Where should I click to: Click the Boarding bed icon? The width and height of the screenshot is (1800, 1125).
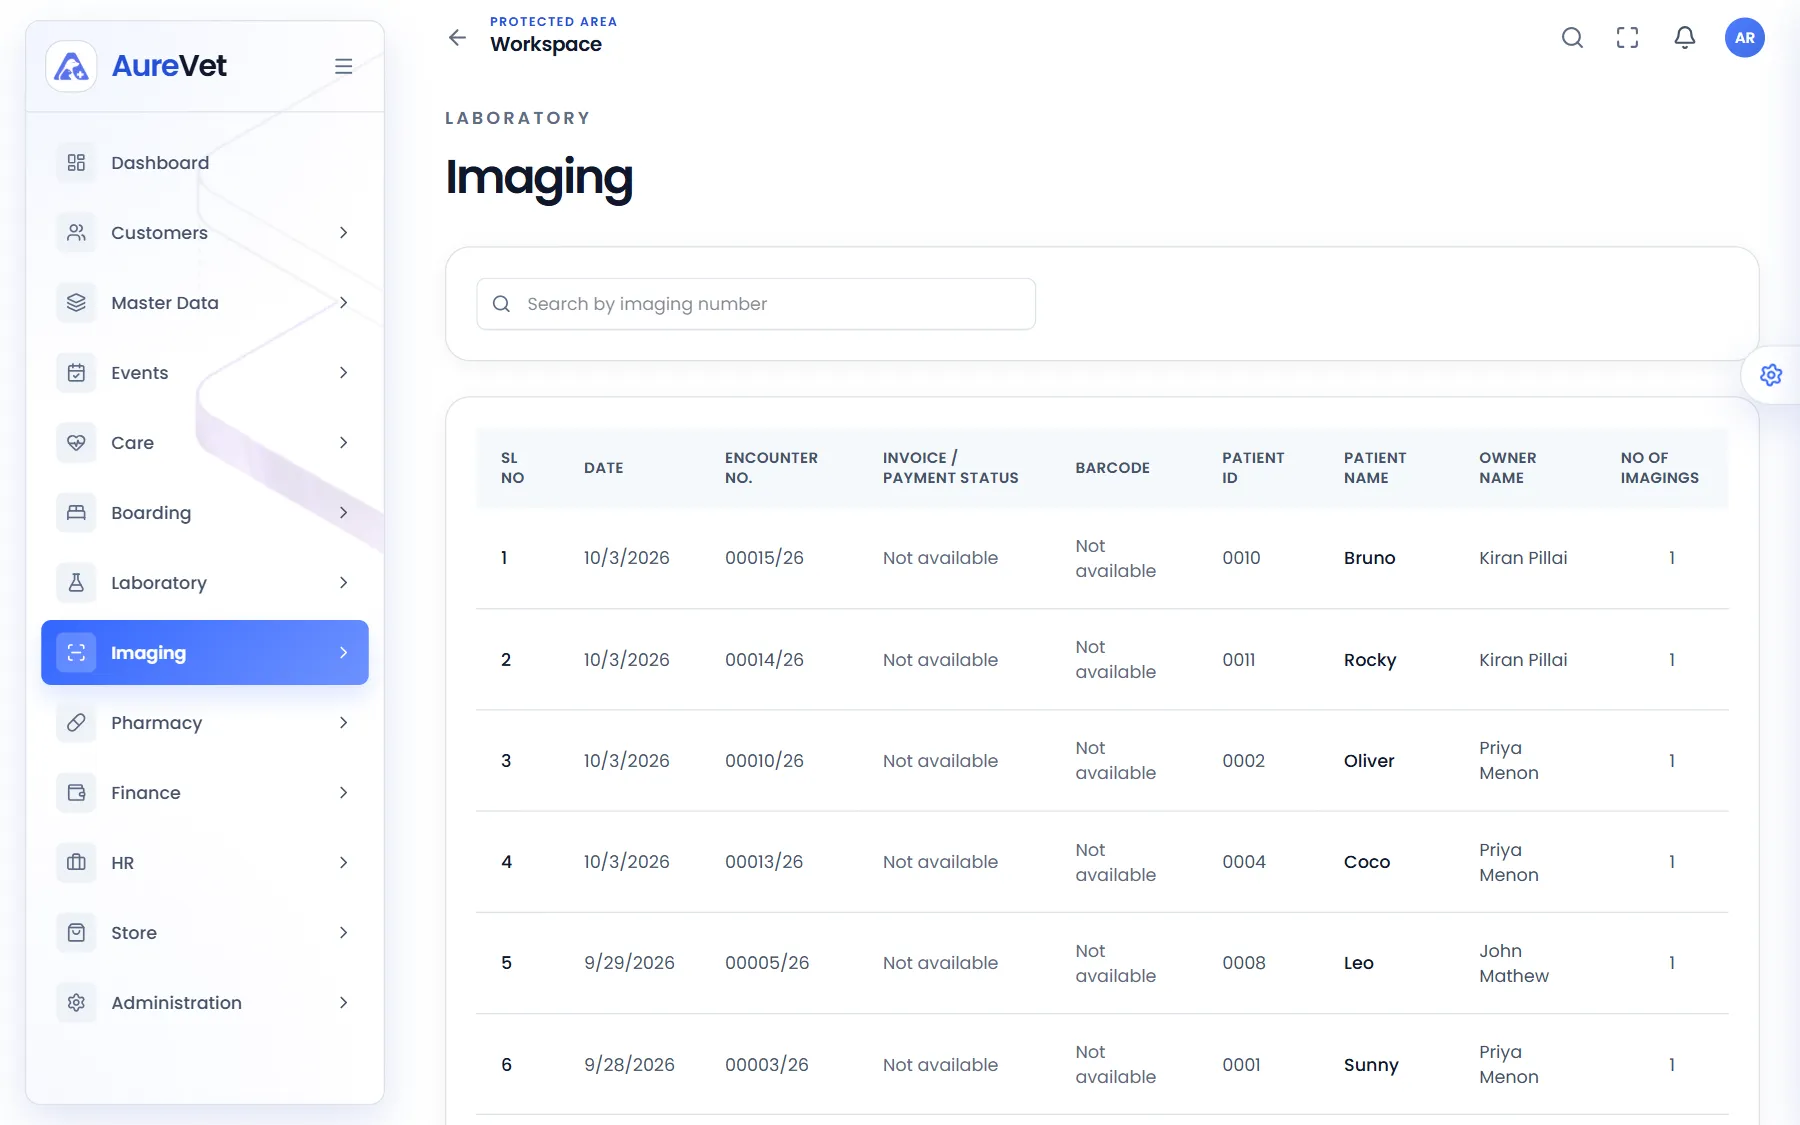tap(76, 513)
